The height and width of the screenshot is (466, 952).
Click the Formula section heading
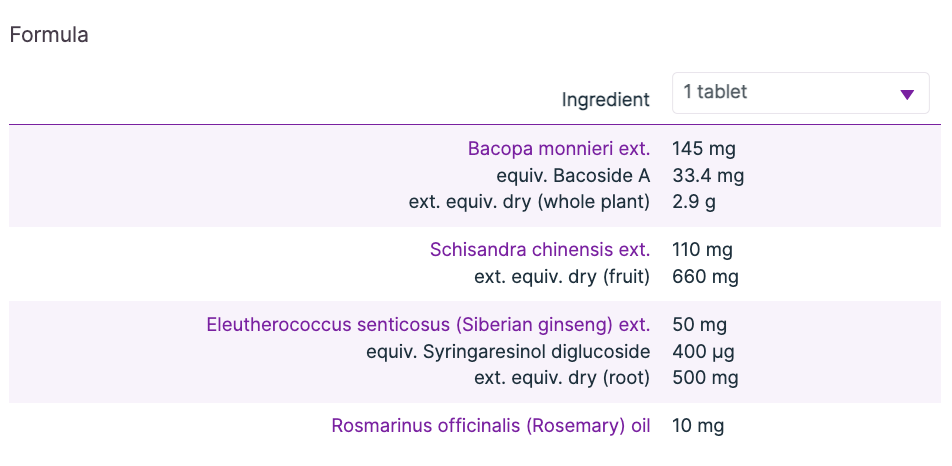[x=49, y=35]
